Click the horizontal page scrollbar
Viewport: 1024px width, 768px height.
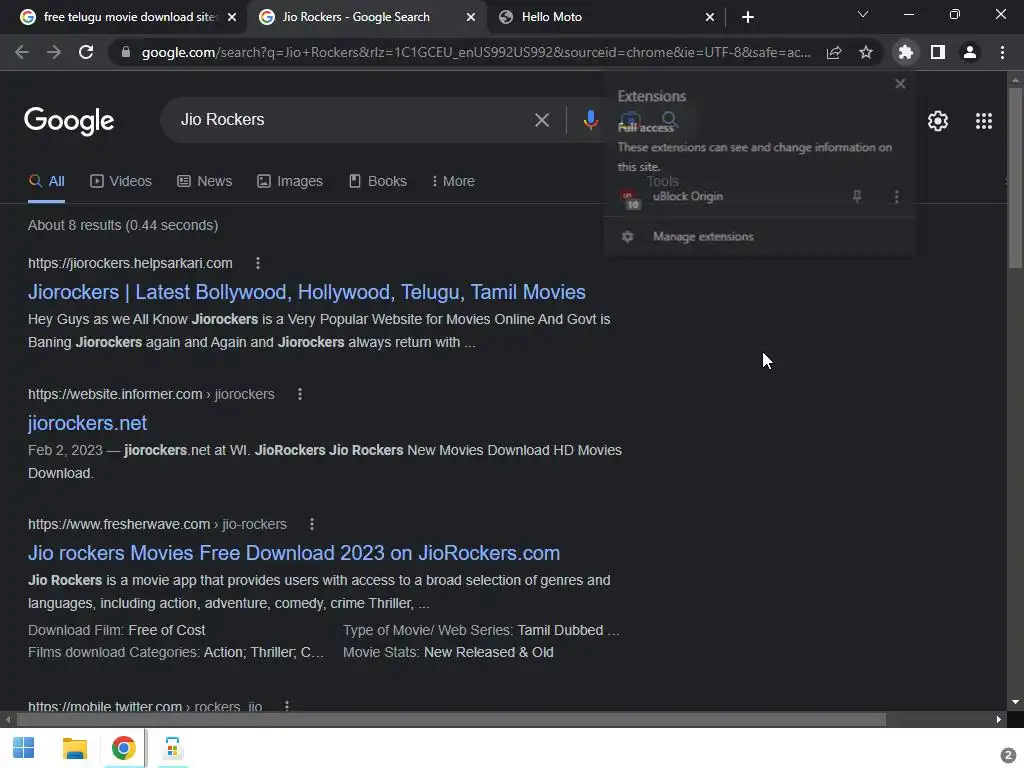point(451,719)
